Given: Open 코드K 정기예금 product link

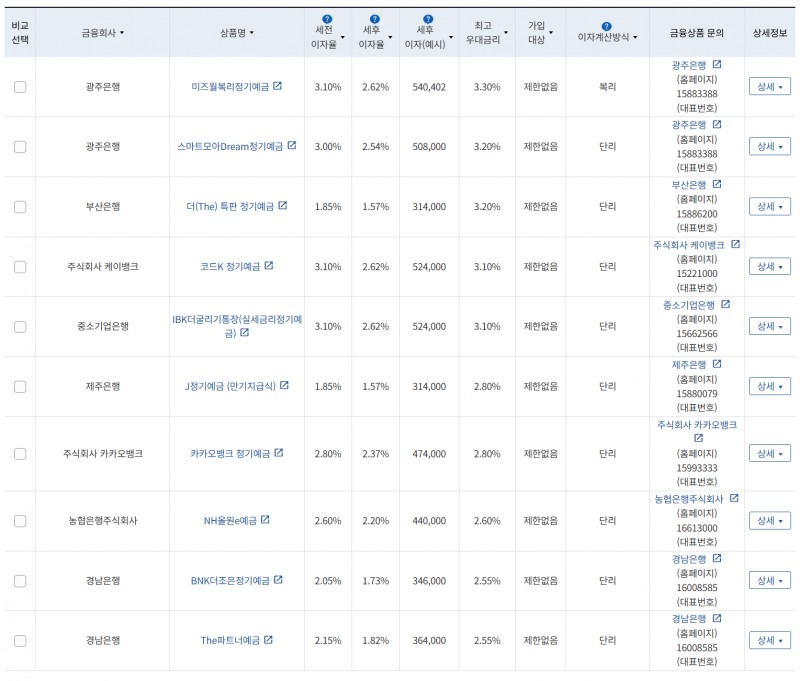Looking at the screenshot, I should coord(230,267).
